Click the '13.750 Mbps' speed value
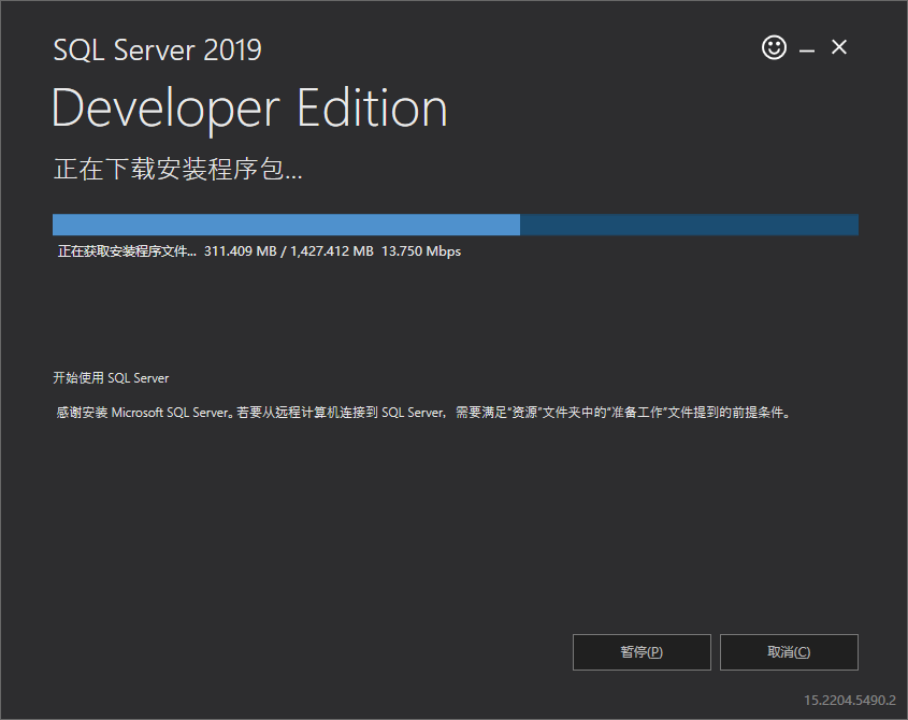This screenshot has width=908, height=720. 421,251
